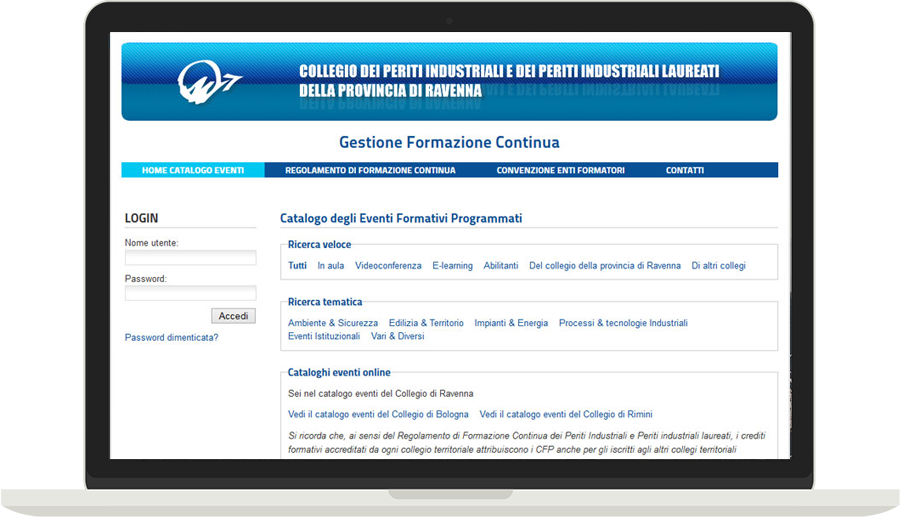
Task: Select Processi & tecnologie Industriali theme
Action: (623, 323)
